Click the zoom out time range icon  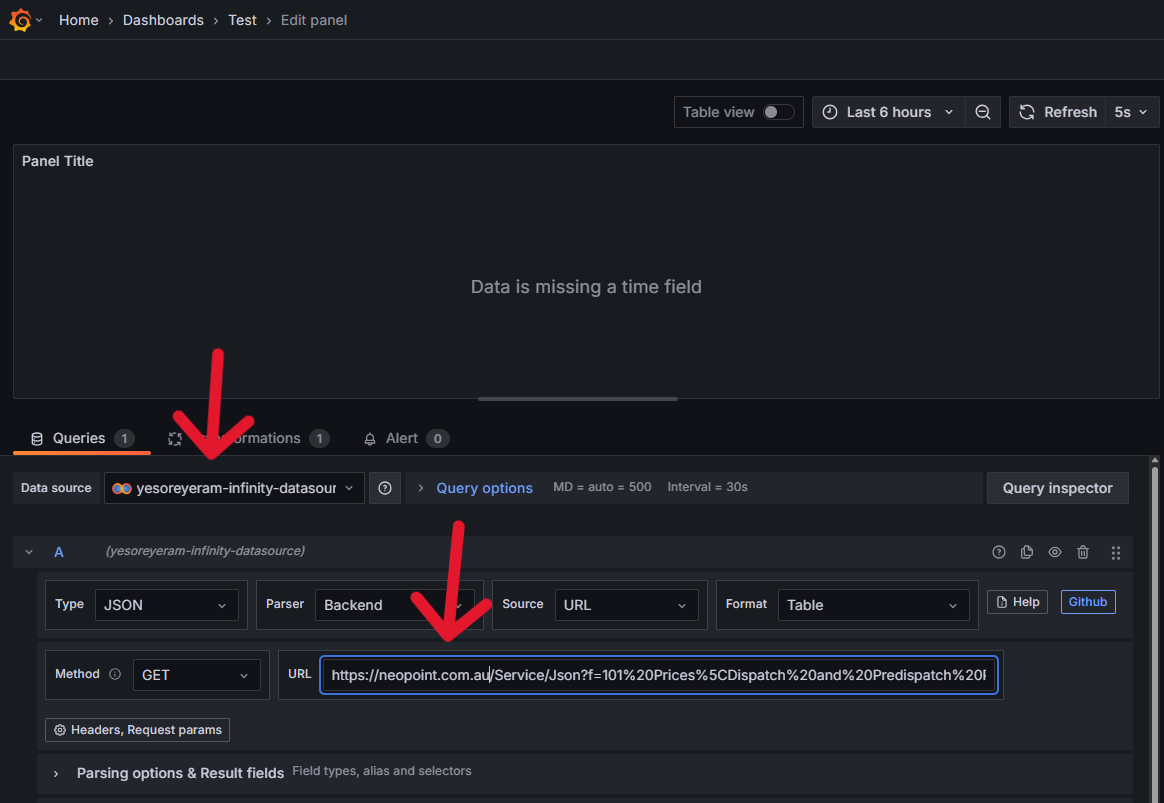pyautogui.click(x=983, y=112)
